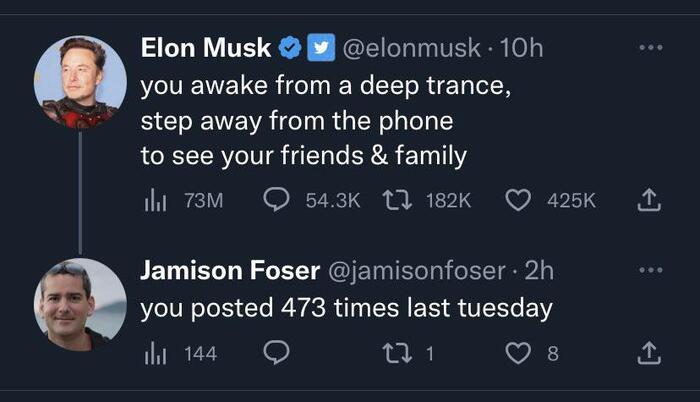Viewport: 700px width, 402px height.
Task: Reply to Elon Musk's tweet with 54.3K replies
Action: tap(276, 201)
